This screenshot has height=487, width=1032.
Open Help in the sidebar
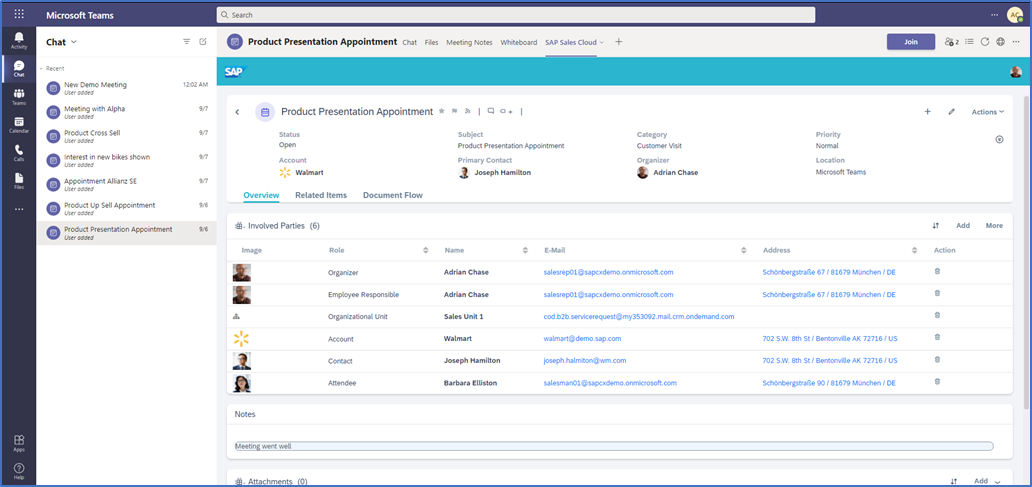coord(19,471)
